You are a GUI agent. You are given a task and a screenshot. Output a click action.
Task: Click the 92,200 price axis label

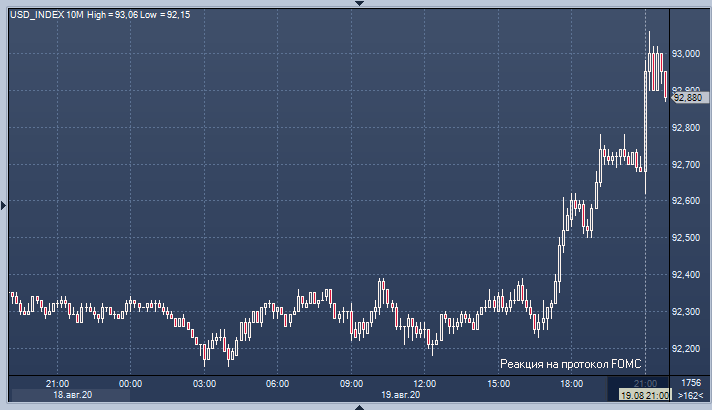[687, 348]
